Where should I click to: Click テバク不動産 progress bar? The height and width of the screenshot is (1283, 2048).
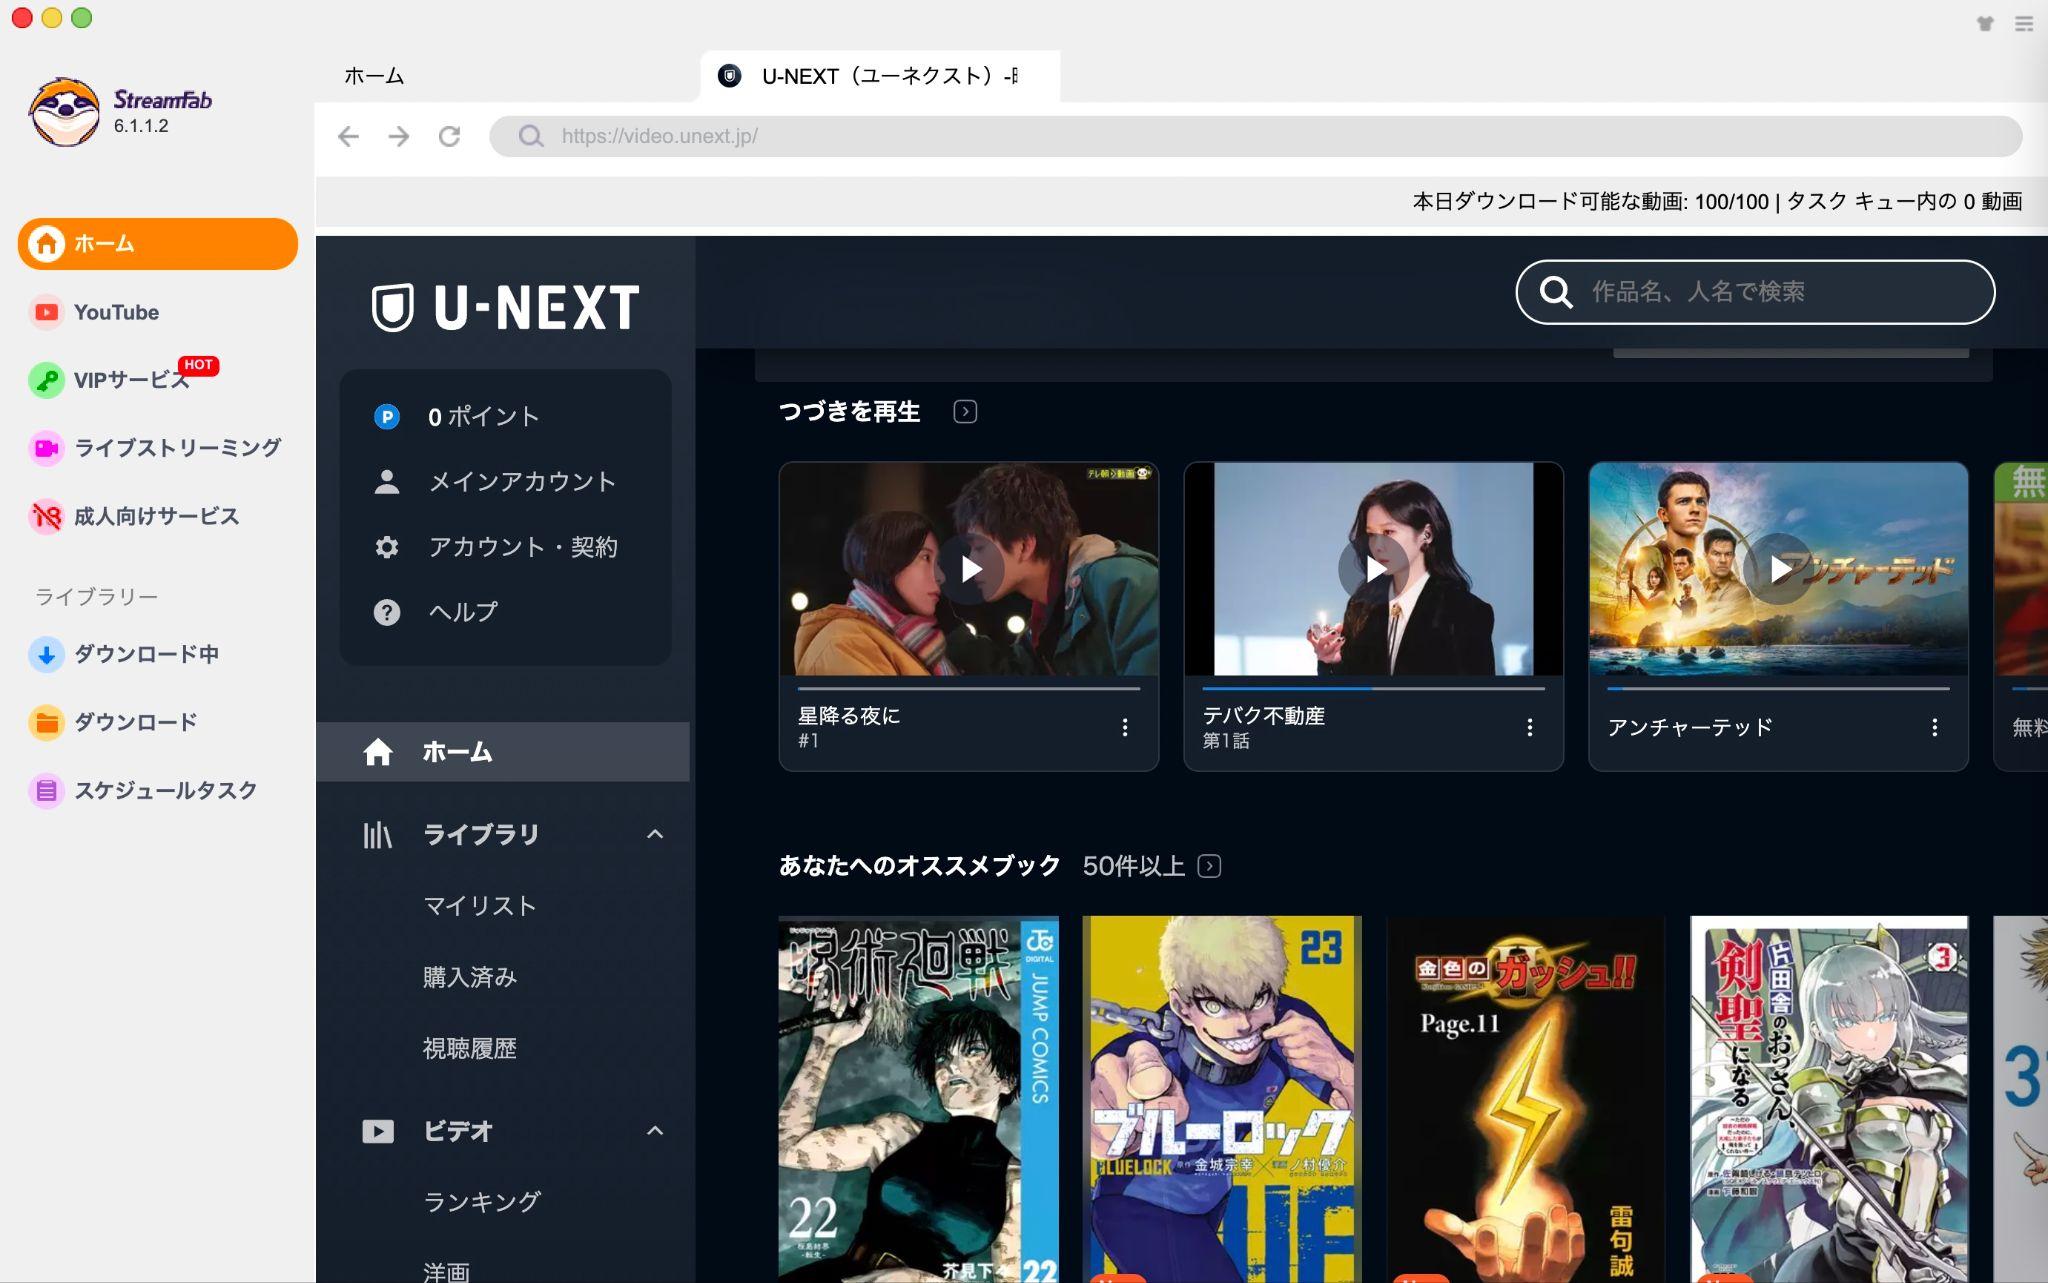pyautogui.click(x=1374, y=688)
